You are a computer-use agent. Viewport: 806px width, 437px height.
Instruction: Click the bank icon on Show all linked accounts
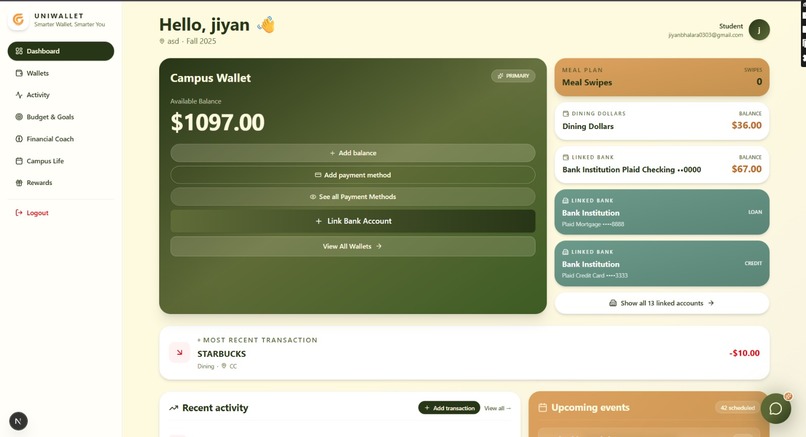tap(613, 303)
